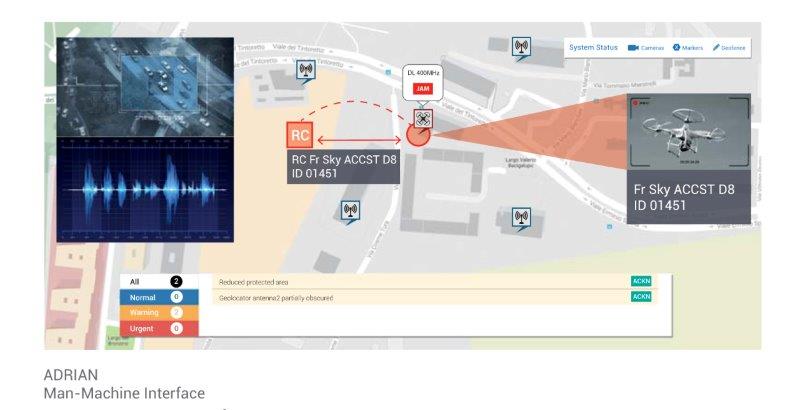Image resolution: width=800 pixels, height=410 pixels.
Task: Click the Markers hexagon icon
Action: point(676,47)
